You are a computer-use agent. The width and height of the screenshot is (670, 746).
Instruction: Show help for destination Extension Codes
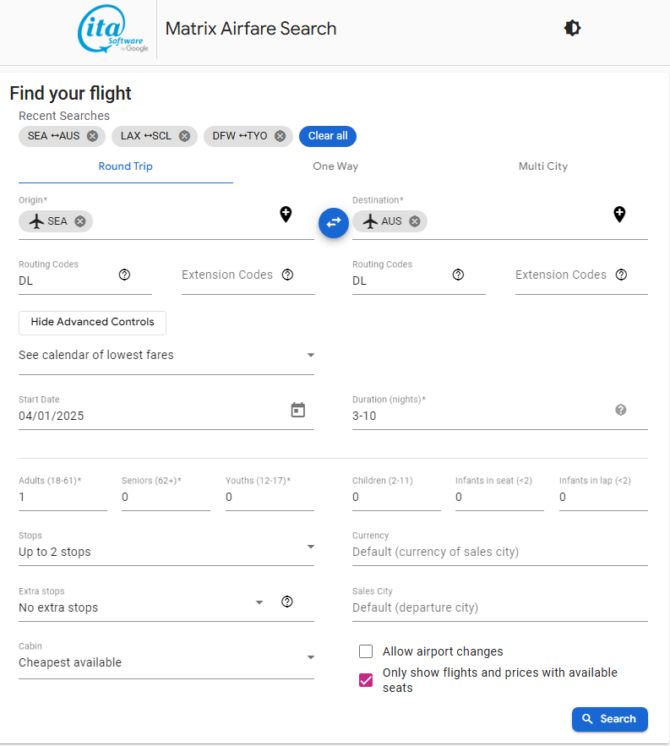621,275
